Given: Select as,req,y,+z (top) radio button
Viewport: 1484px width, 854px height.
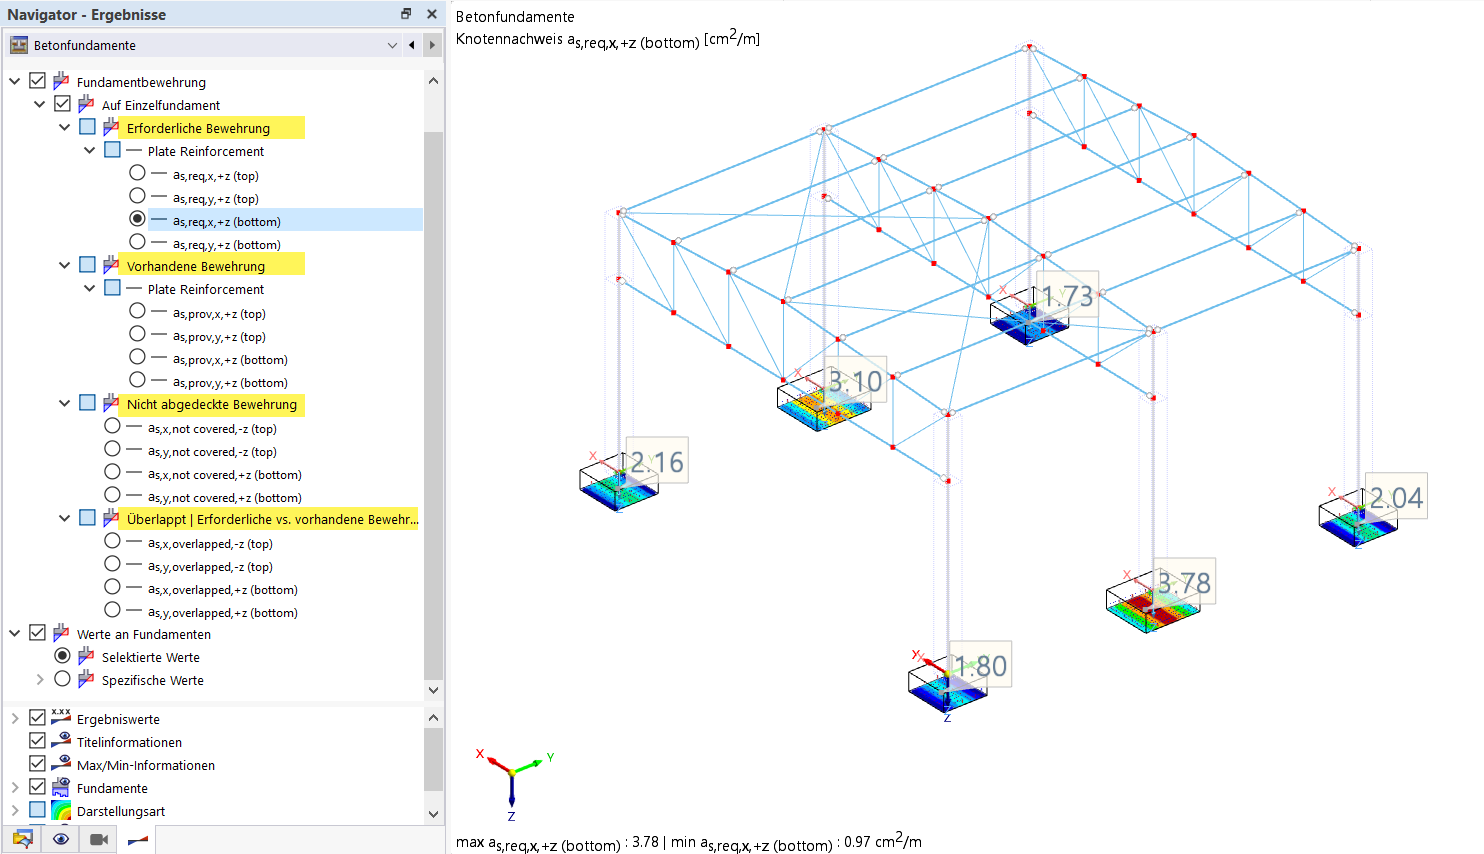Looking at the screenshot, I should (x=138, y=196).
